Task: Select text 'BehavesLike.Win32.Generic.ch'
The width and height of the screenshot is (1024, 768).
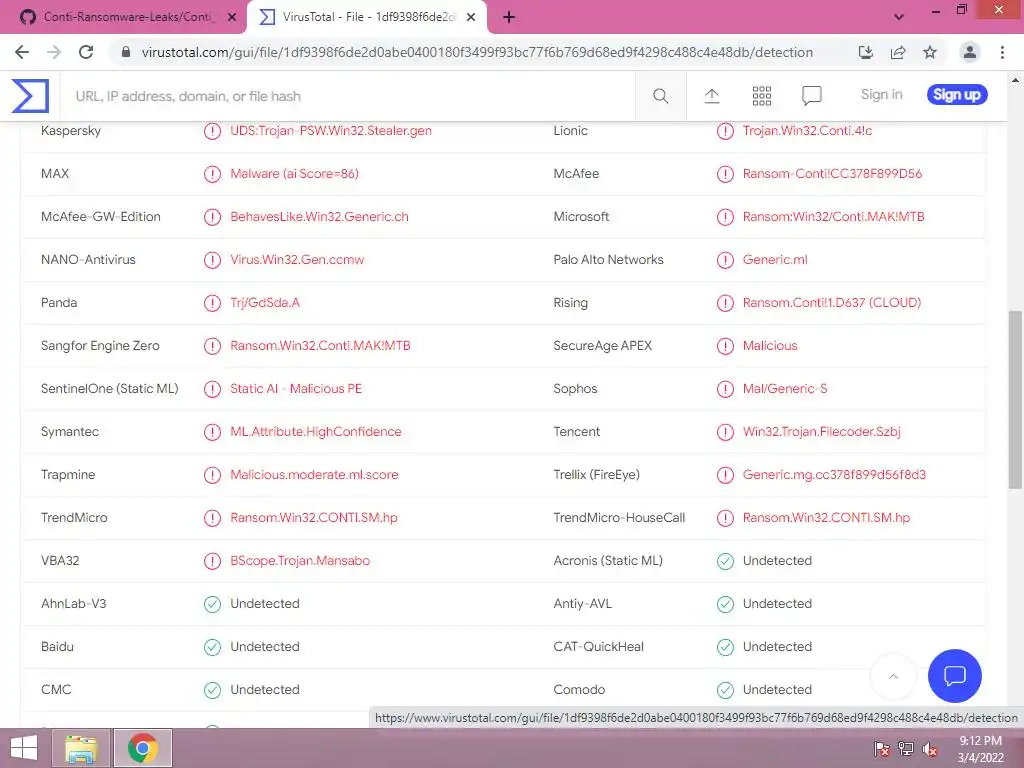Action: 319,217
